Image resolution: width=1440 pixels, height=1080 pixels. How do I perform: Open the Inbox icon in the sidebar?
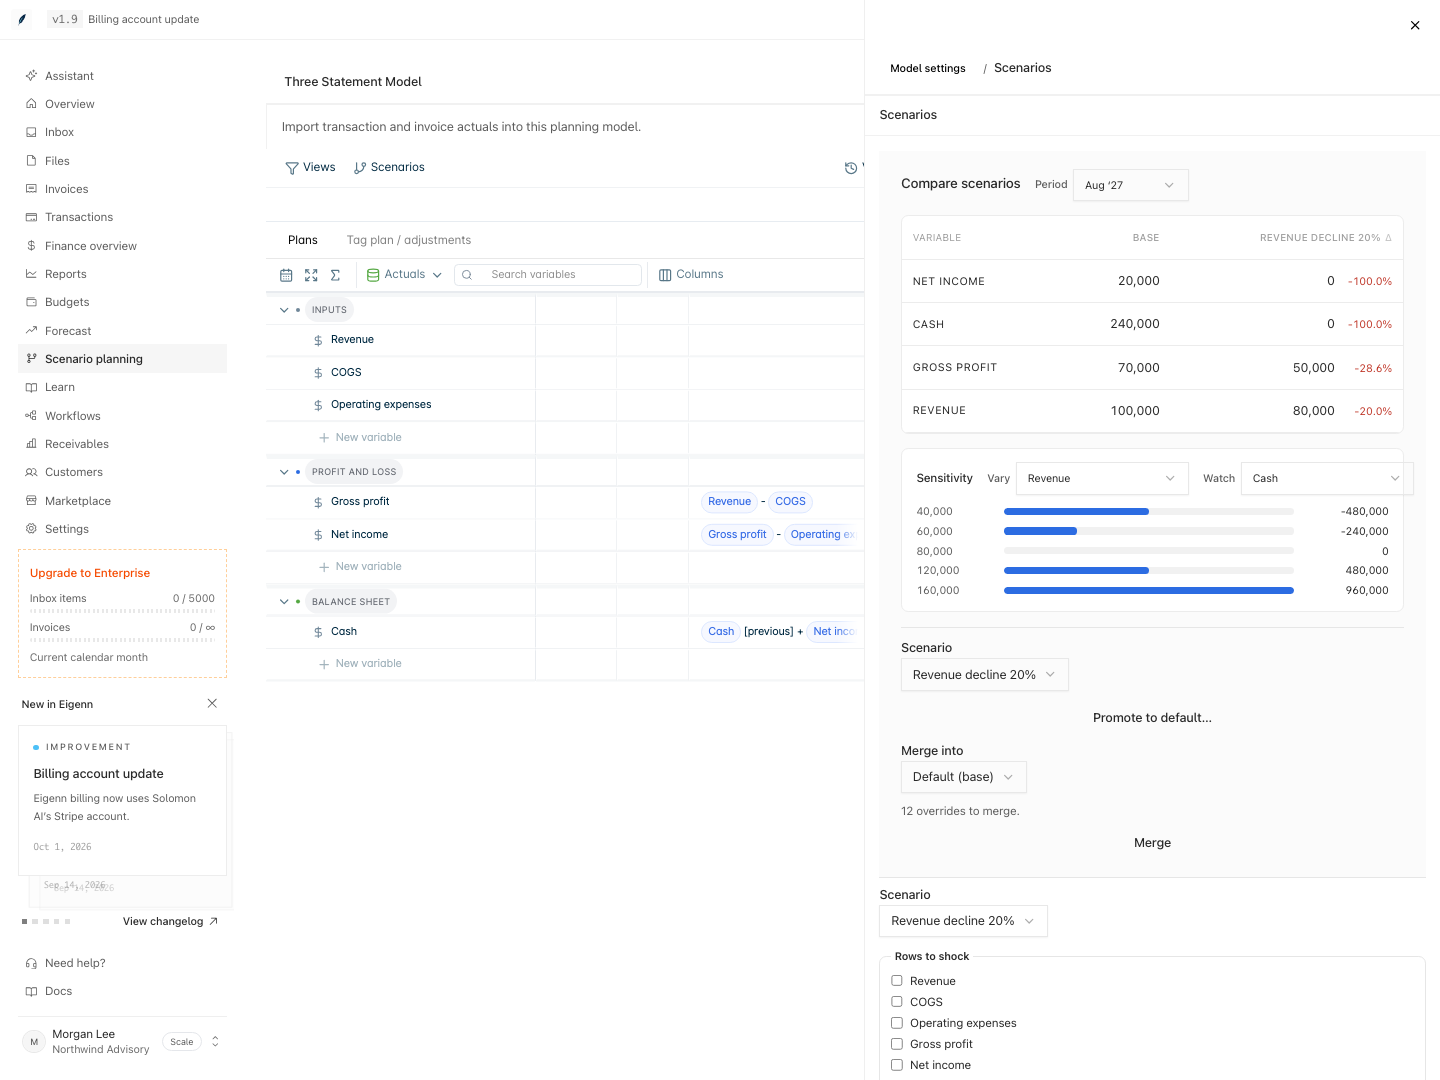(x=32, y=132)
